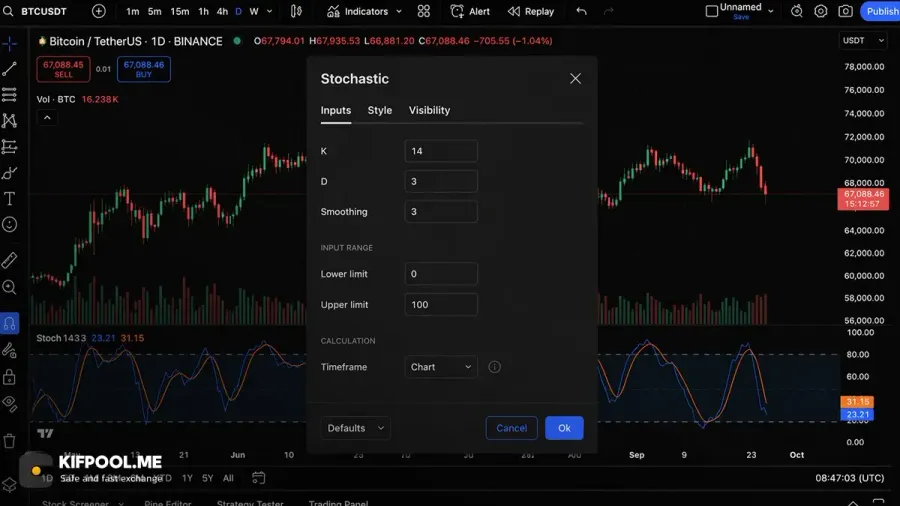Open the forecasting and measurement tools

(10, 147)
